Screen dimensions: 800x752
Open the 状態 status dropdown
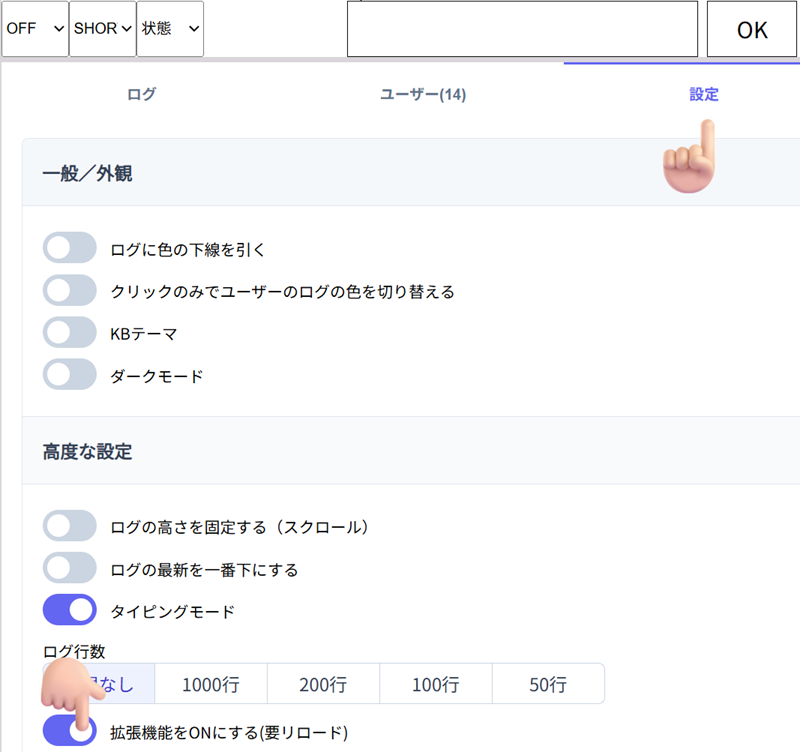tap(170, 29)
